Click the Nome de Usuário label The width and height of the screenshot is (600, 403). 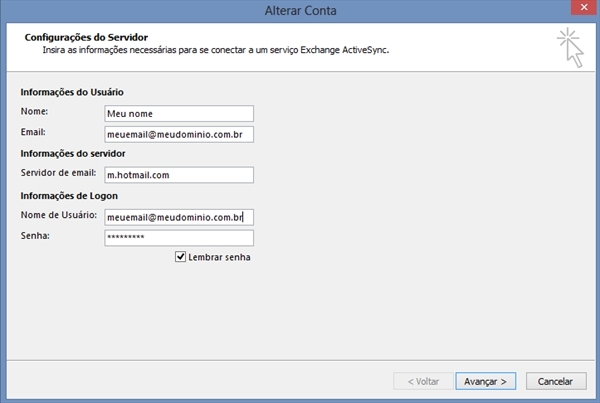tap(59, 215)
